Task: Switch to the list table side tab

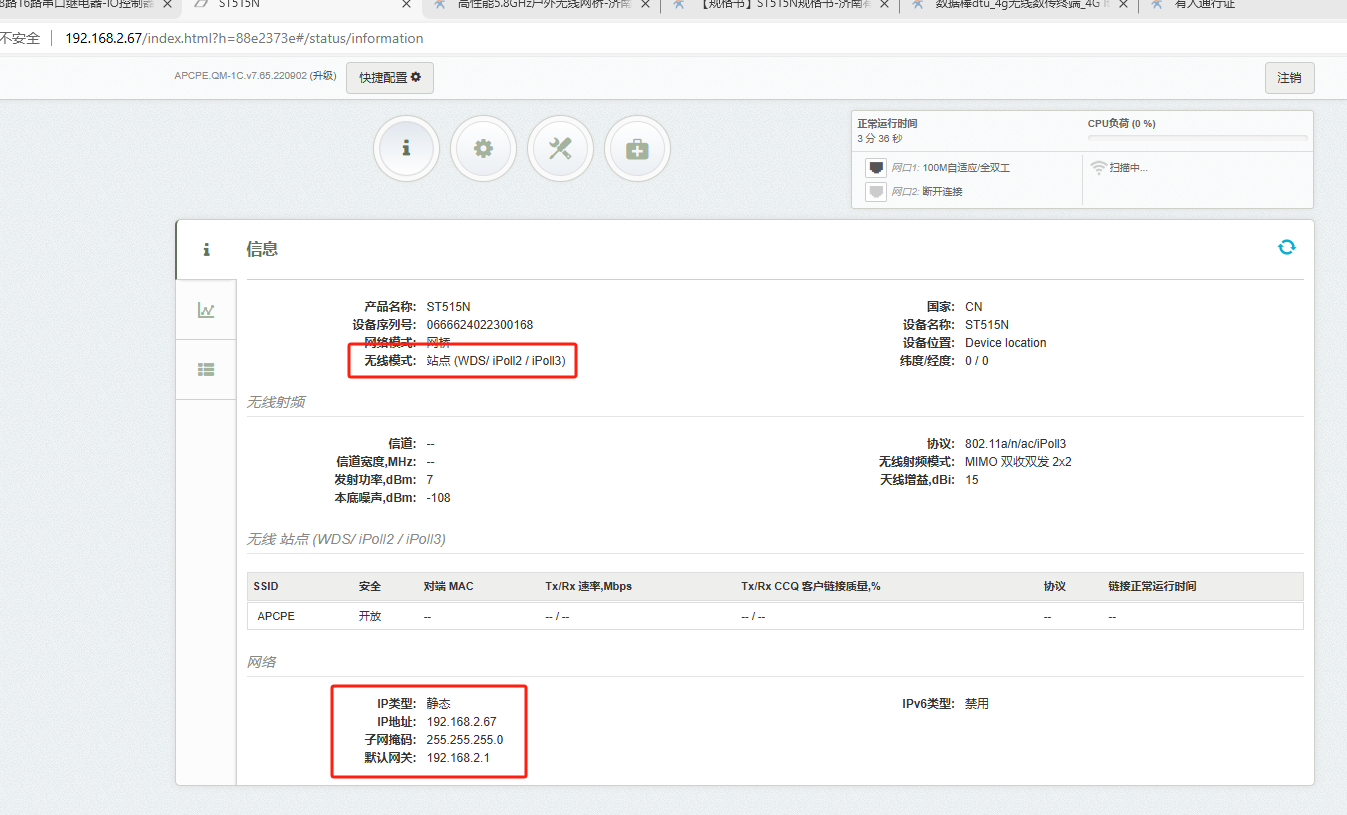Action: pyautogui.click(x=206, y=369)
